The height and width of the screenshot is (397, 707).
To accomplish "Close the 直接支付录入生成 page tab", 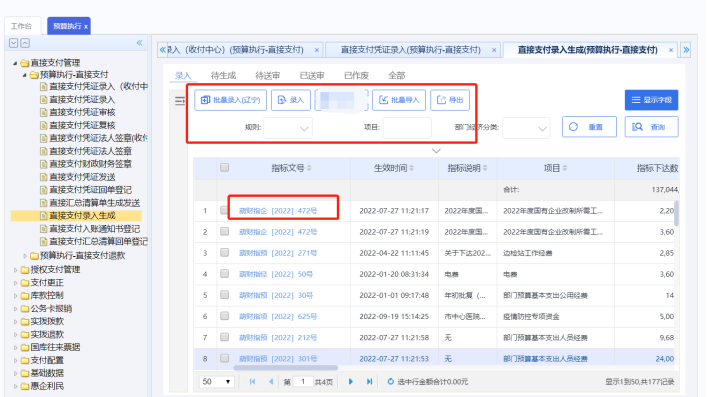I will click(x=671, y=50).
